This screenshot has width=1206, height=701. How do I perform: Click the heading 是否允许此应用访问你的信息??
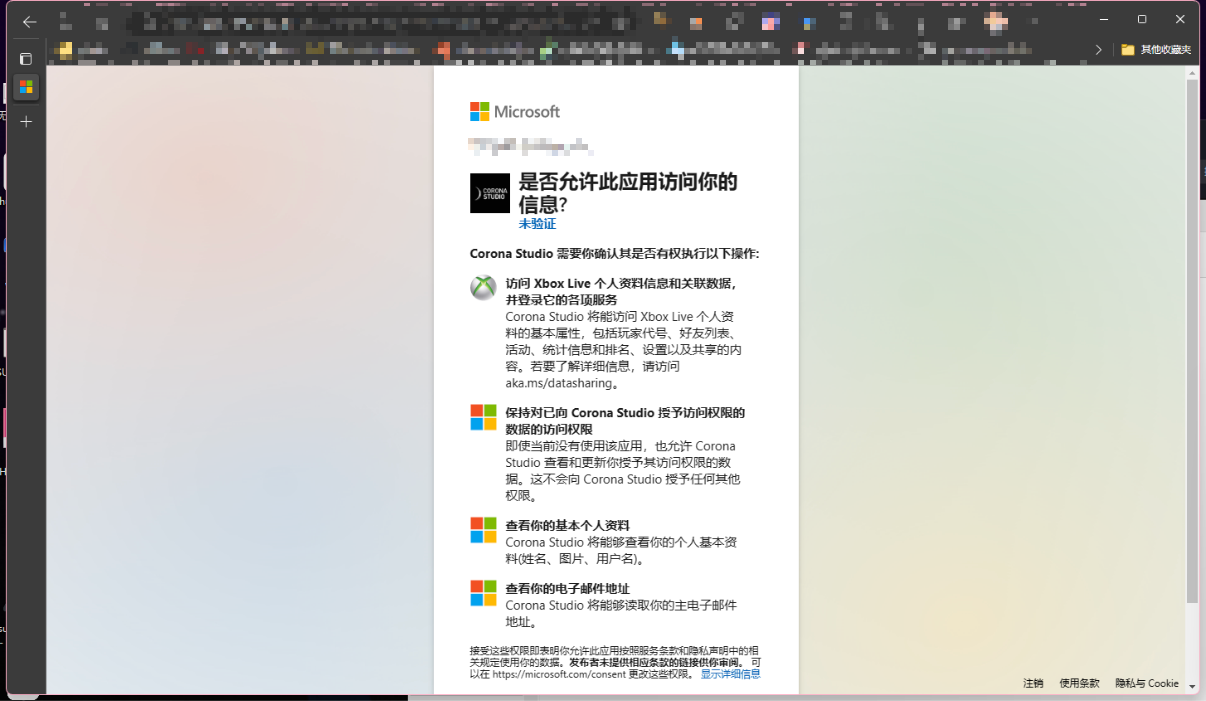[x=628, y=193]
